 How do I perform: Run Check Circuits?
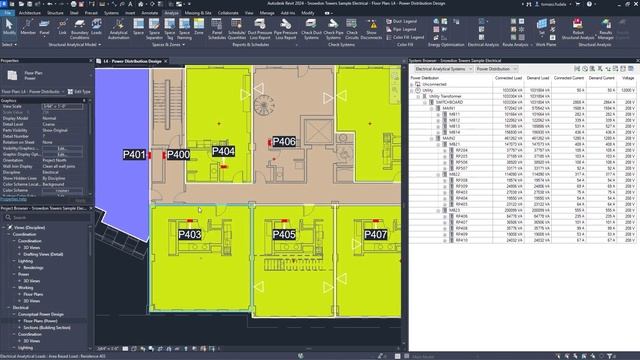351,29
